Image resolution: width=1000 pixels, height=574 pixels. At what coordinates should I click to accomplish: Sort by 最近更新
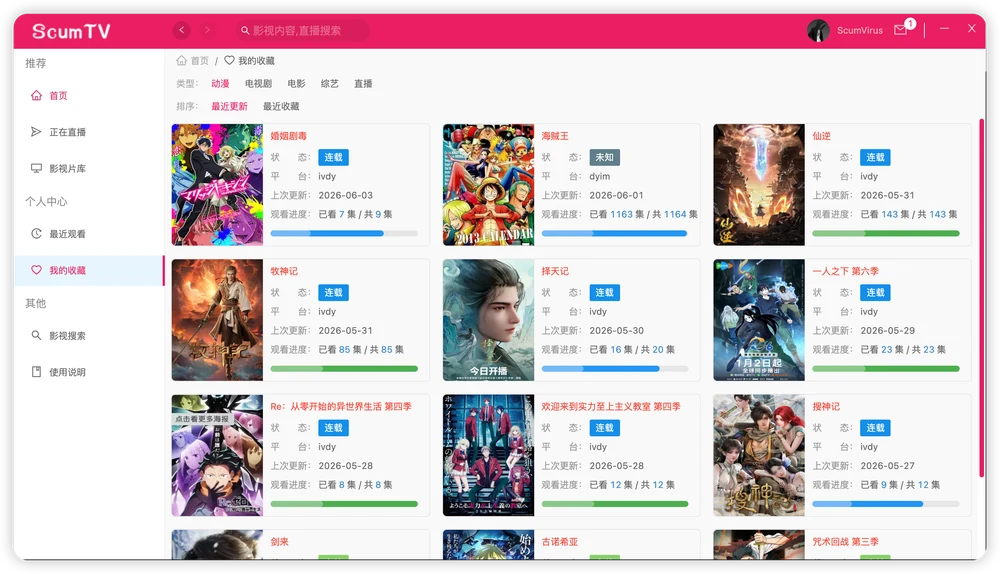230,107
